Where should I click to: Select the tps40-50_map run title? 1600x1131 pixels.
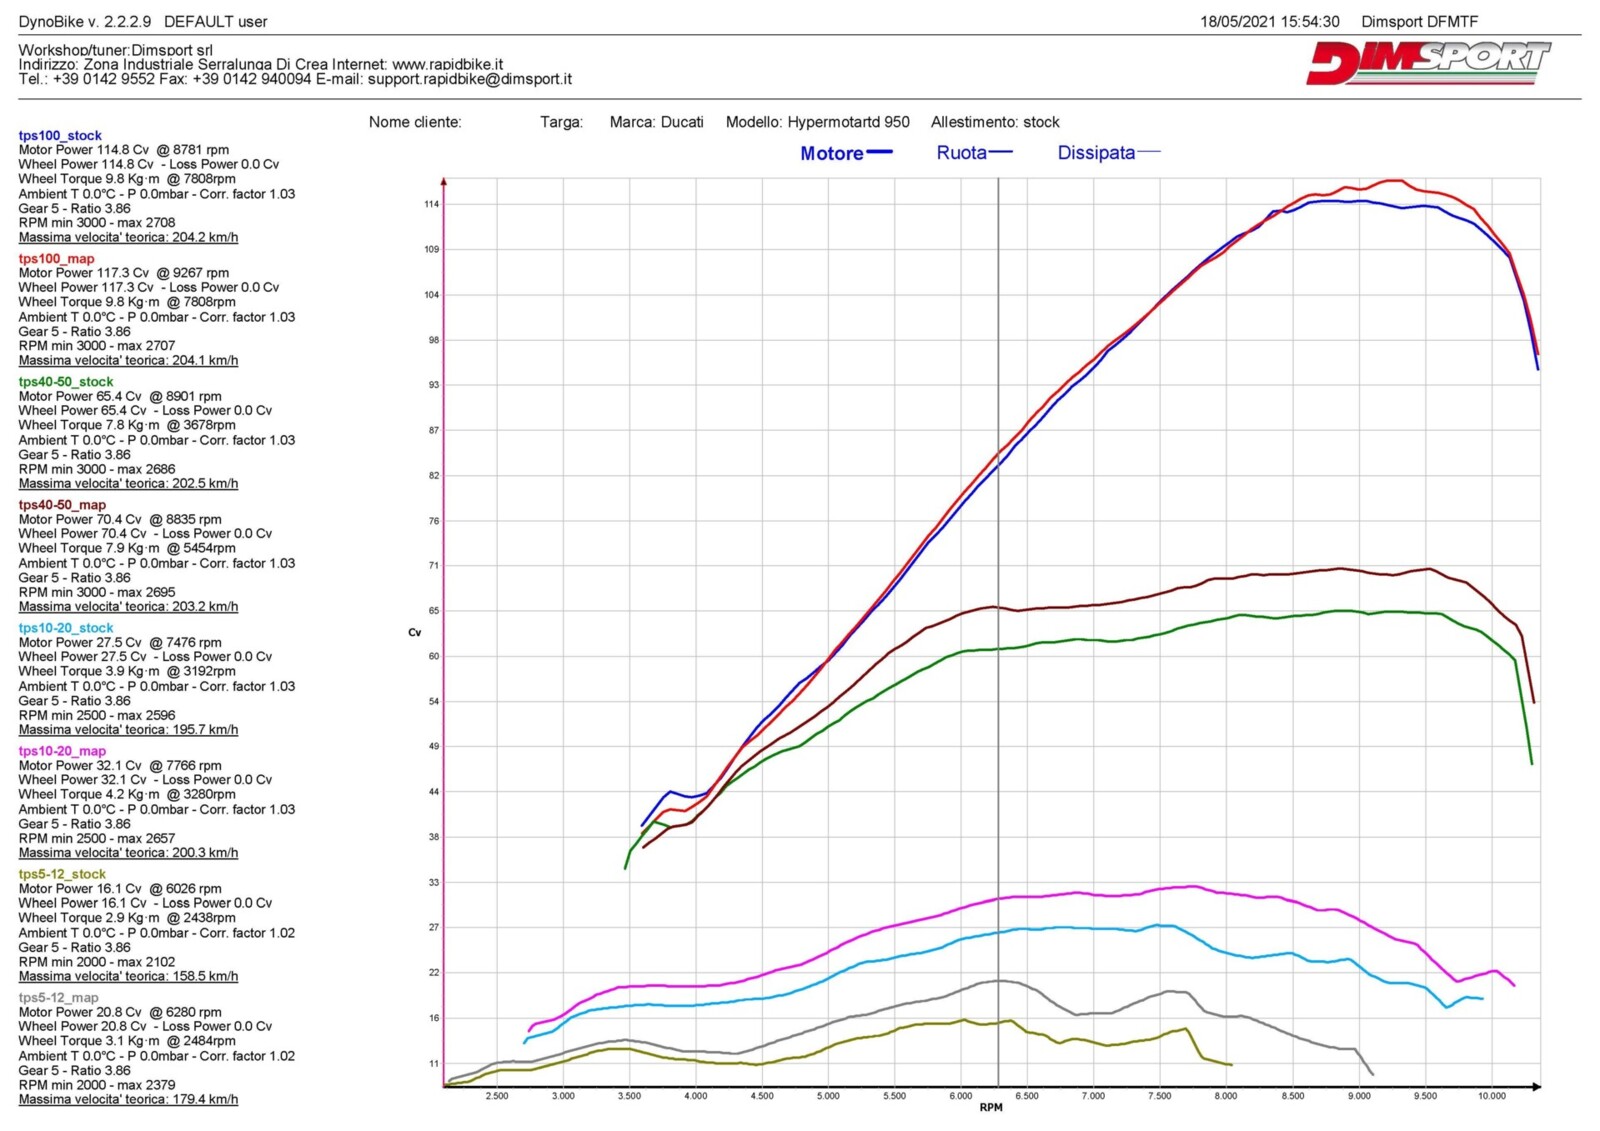62,505
